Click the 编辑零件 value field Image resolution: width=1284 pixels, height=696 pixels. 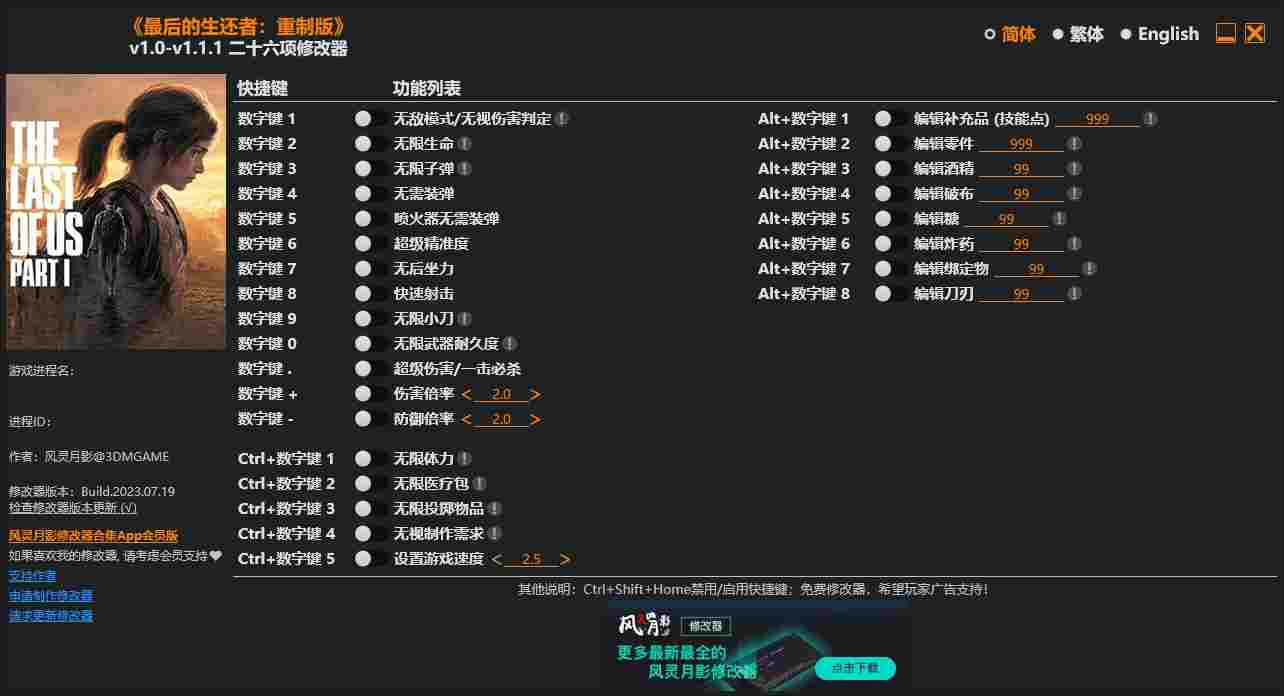[x=1021, y=144]
